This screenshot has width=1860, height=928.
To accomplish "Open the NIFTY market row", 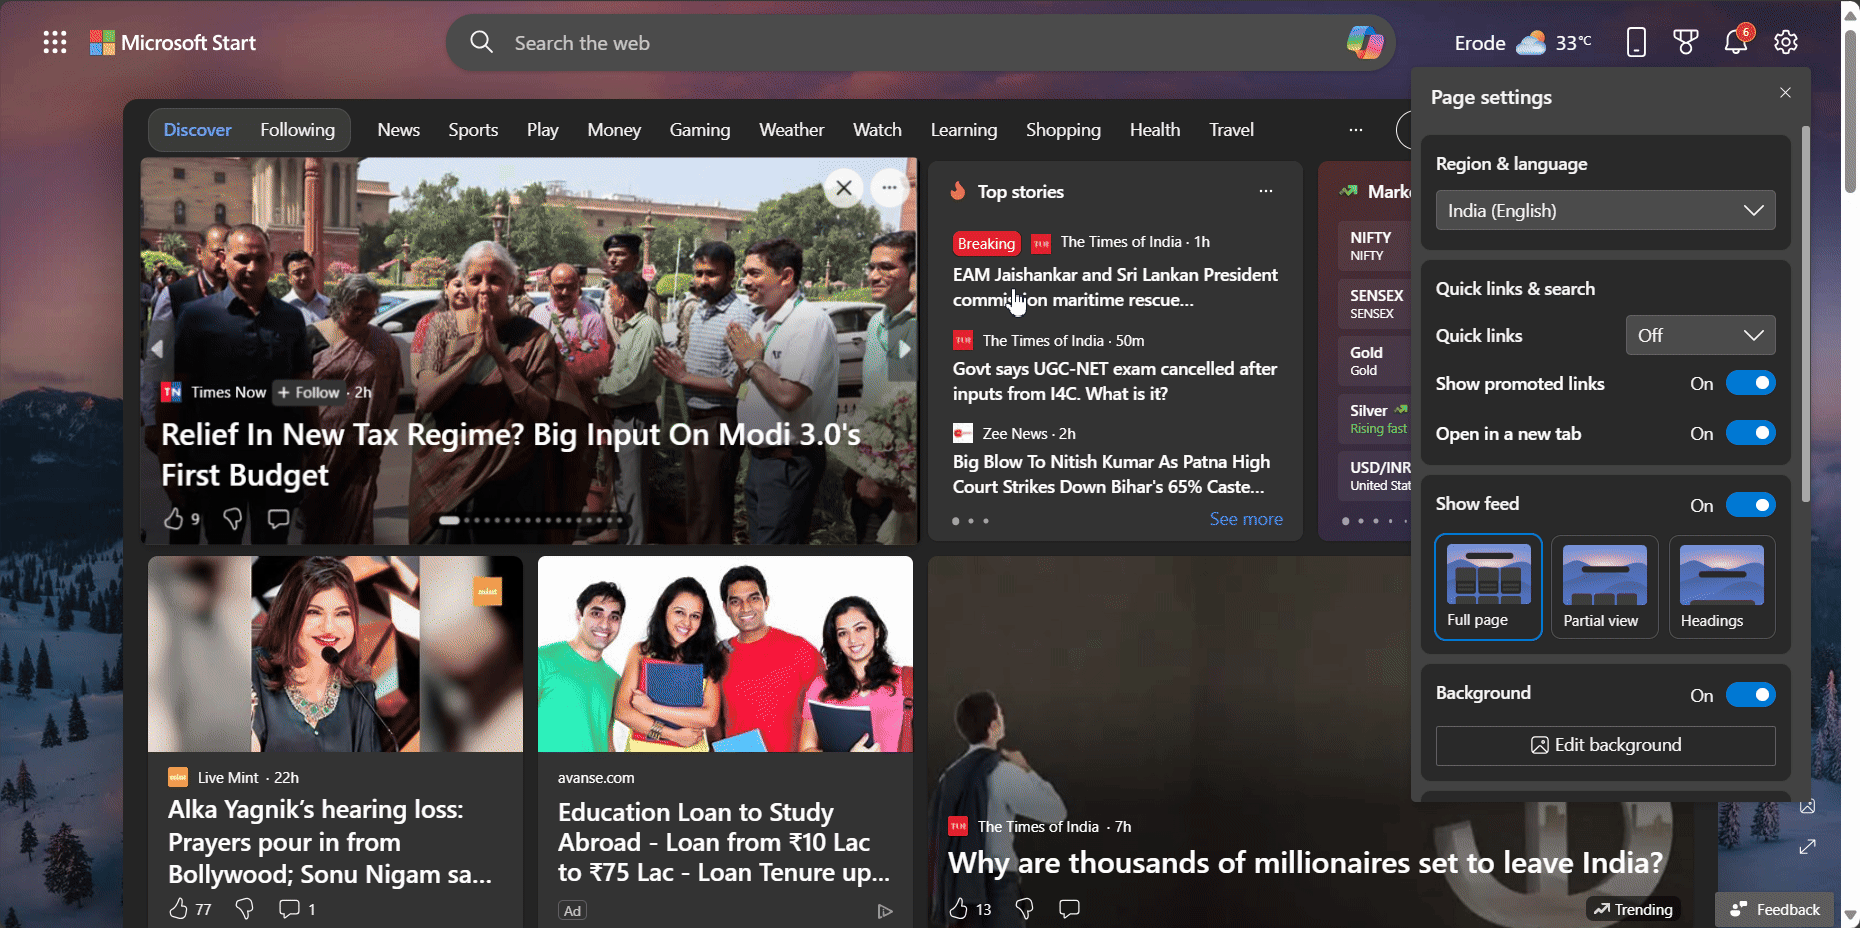I will click(x=1374, y=246).
